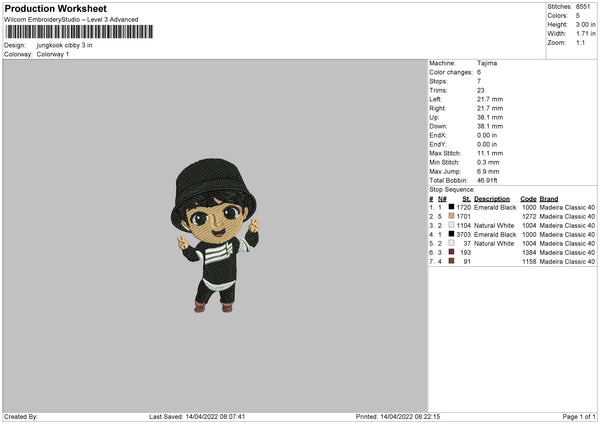The image size is (600, 424).
Task: Click the 'Created By:' footer label
Action: pyautogui.click(x=21, y=417)
